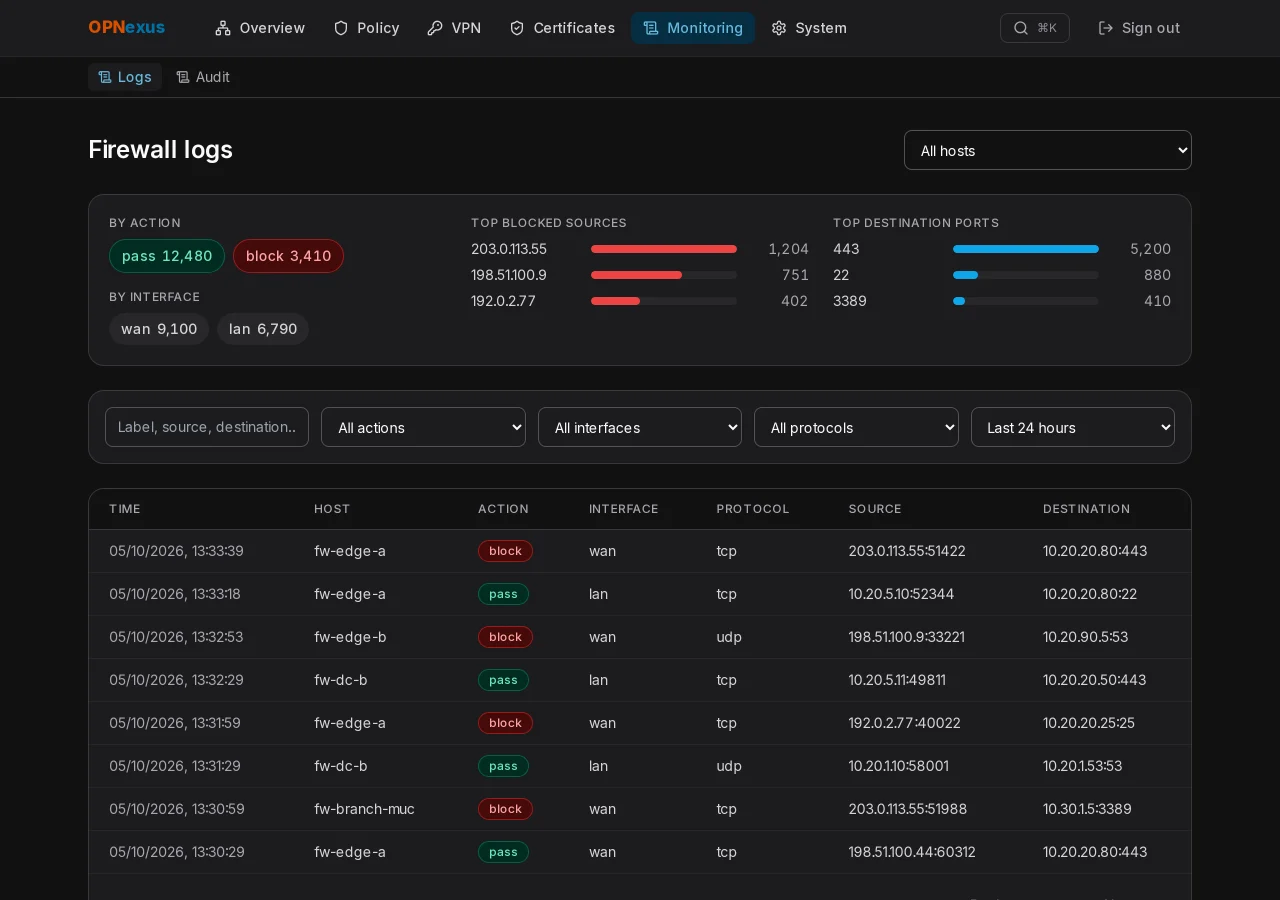This screenshot has height=900, width=1280.
Task: Click the Source column header
Action: point(875,509)
